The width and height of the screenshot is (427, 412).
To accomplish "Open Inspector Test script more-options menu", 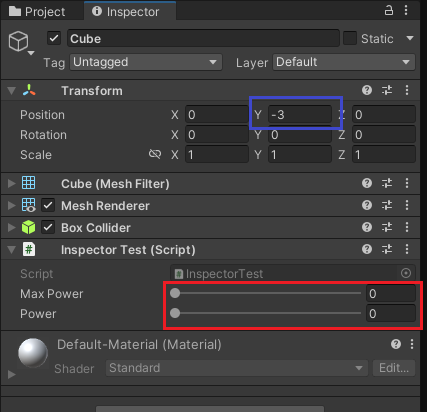I will (407, 249).
